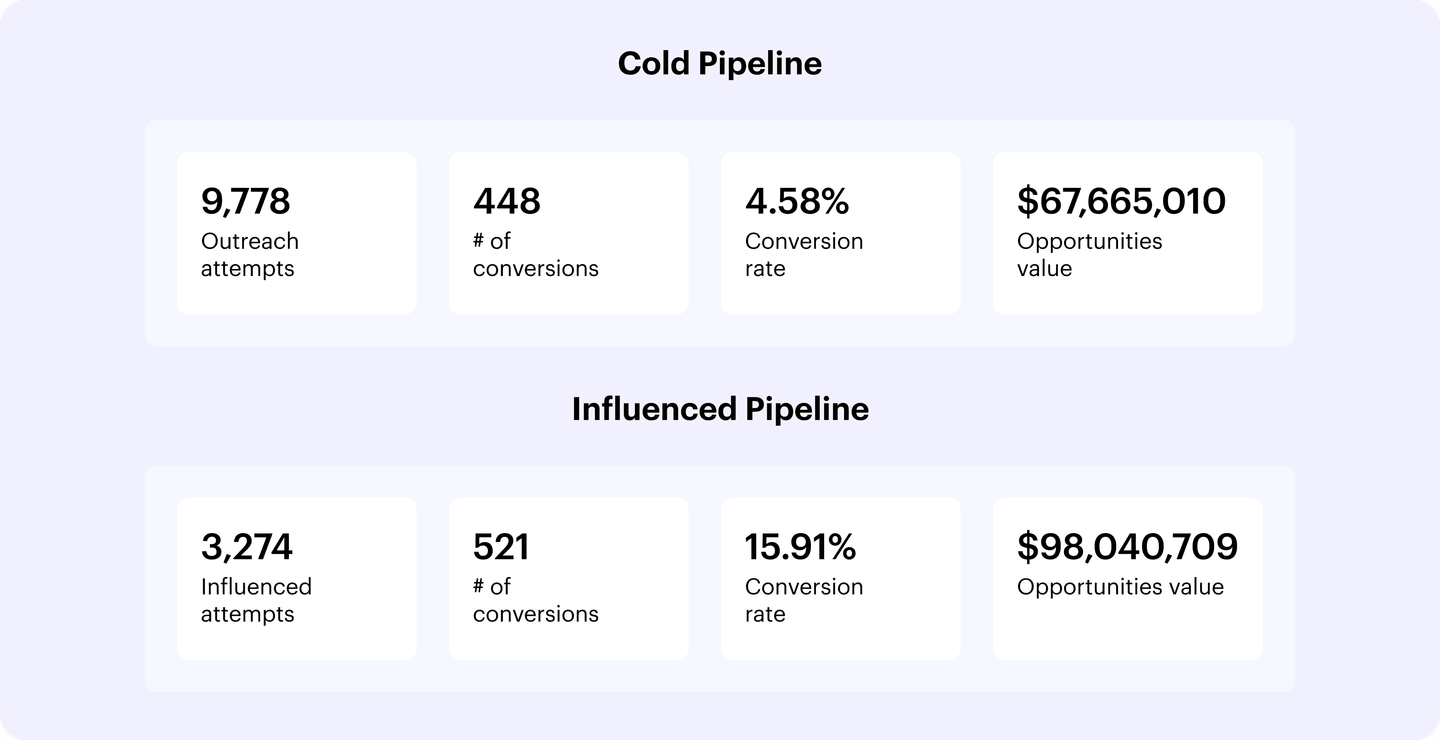1440x740 pixels.
Task: Select the 3,274 influenced figure
Action: pos(247,547)
